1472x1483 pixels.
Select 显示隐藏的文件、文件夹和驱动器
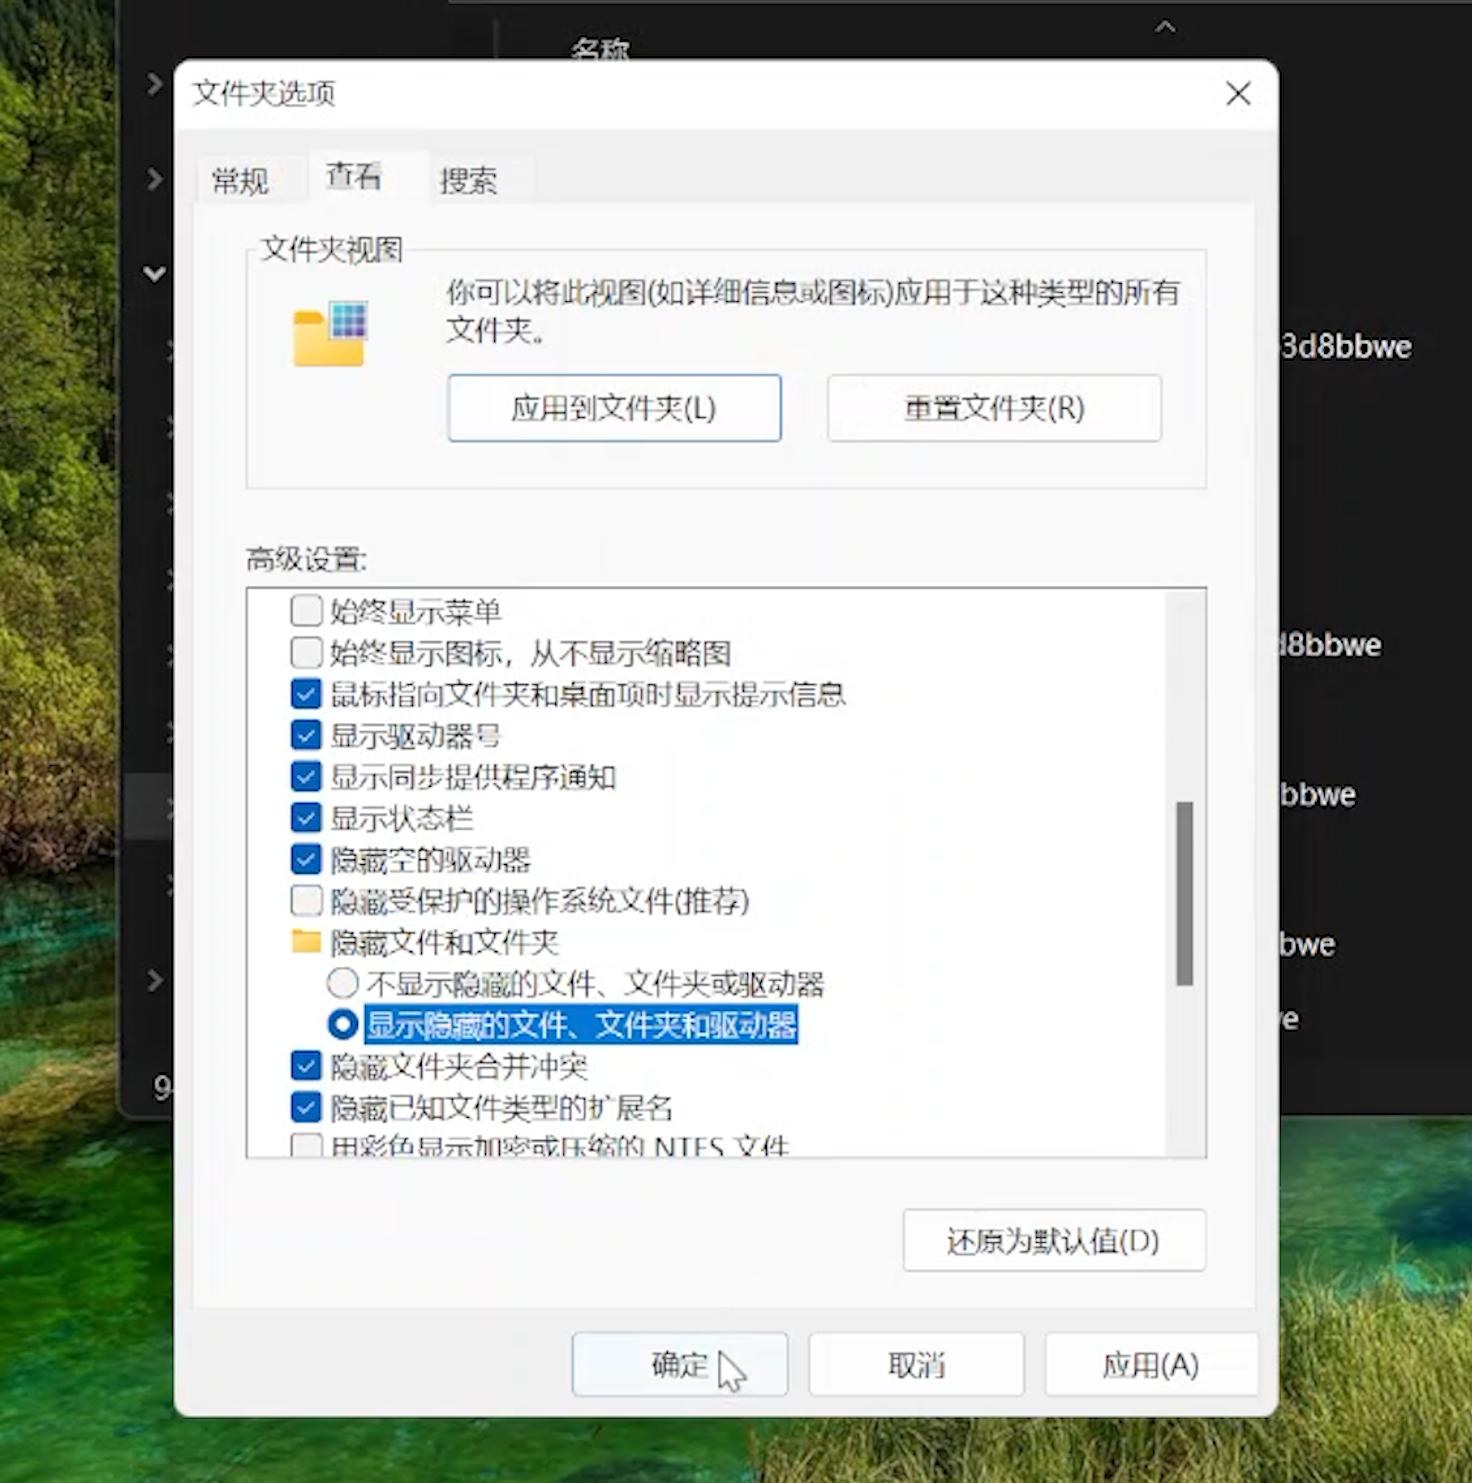(x=342, y=1025)
